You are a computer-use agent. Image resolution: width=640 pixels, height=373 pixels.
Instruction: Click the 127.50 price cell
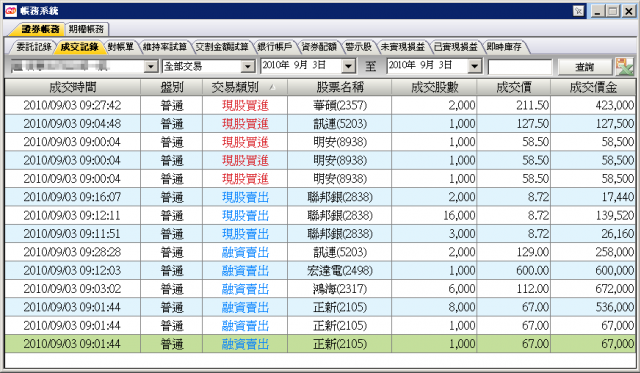pos(514,124)
